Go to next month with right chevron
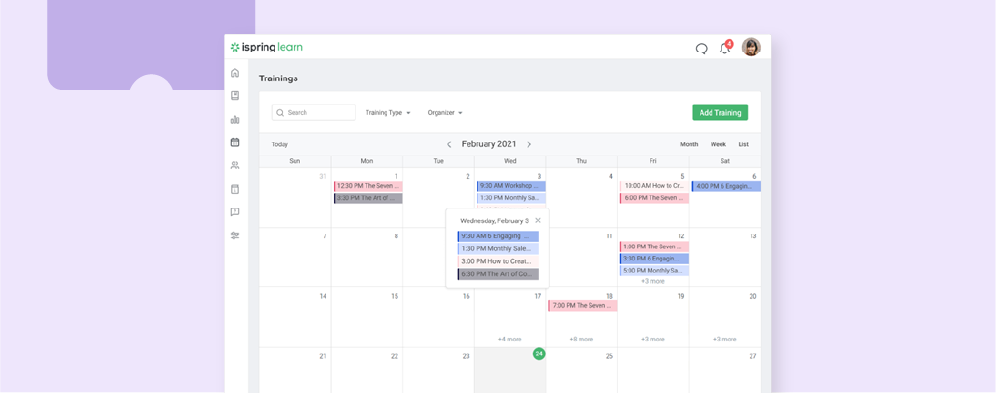996x393 pixels. tap(528, 145)
